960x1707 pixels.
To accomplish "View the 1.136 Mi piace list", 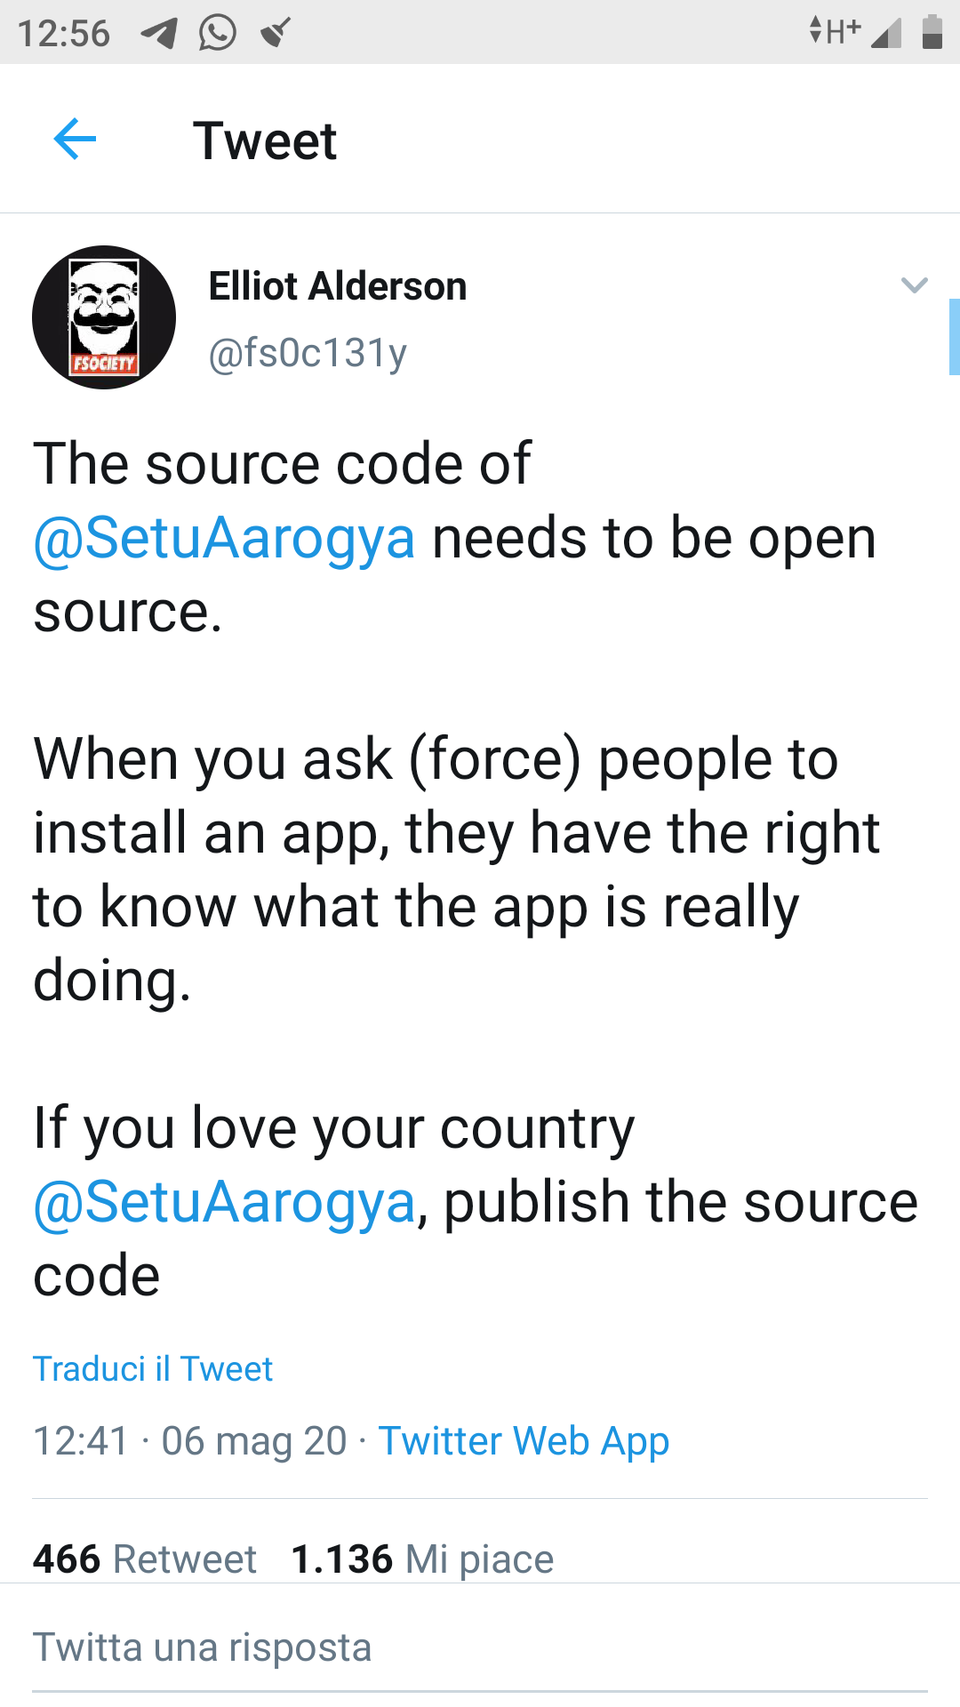I will [422, 1559].
